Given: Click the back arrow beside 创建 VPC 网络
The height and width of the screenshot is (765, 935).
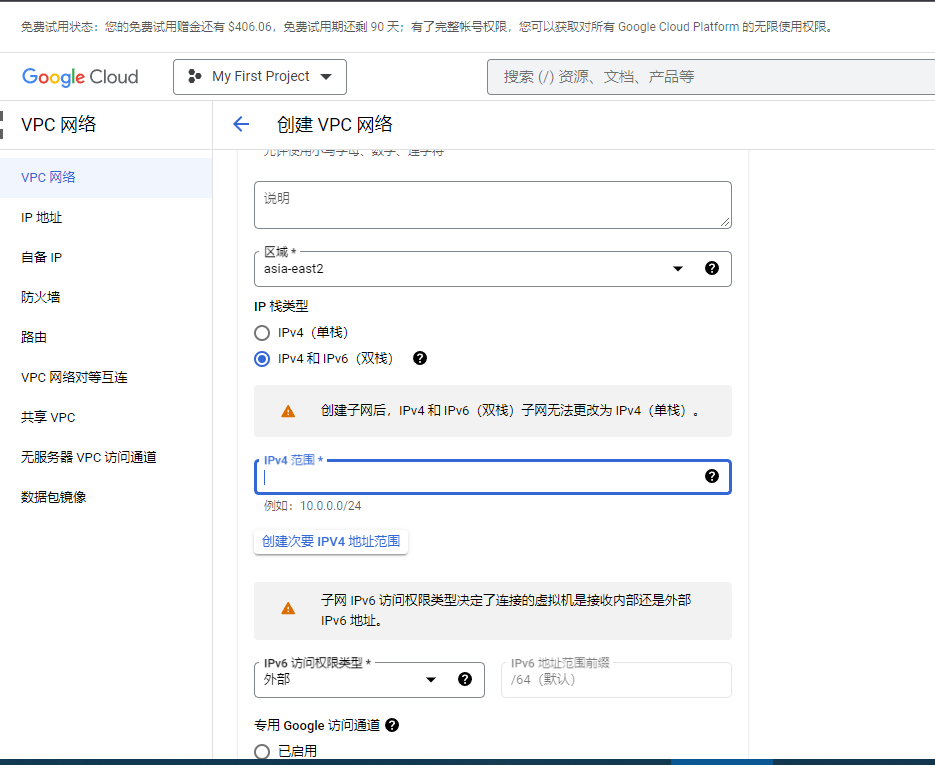Looking at the screenshot, I should tap(240, 124).
